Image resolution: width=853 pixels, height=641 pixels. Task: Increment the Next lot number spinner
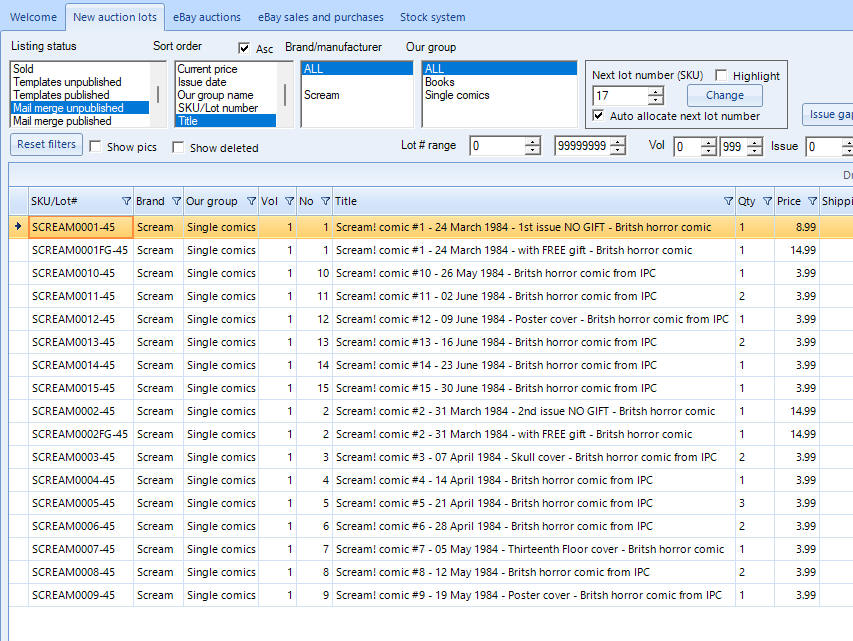click(656, 91)
